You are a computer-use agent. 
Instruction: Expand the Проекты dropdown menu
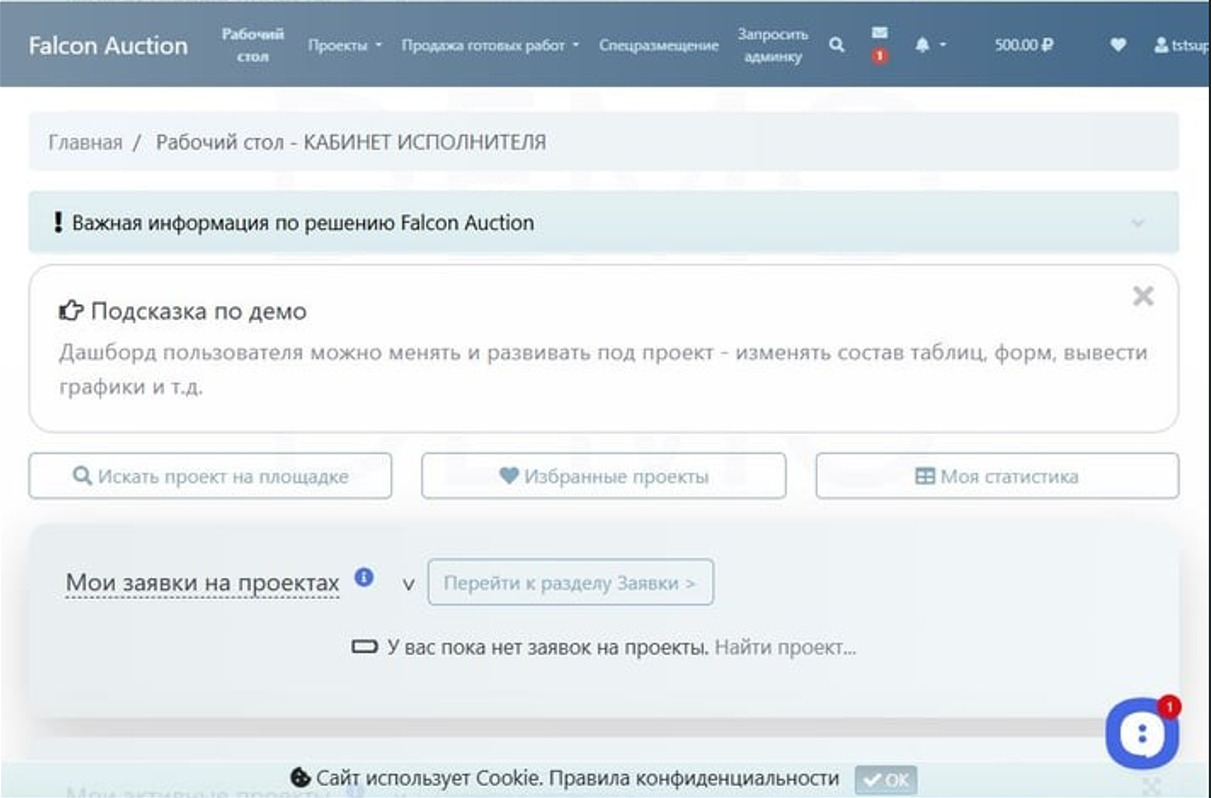pyautogui.click(x=345, y=45)
